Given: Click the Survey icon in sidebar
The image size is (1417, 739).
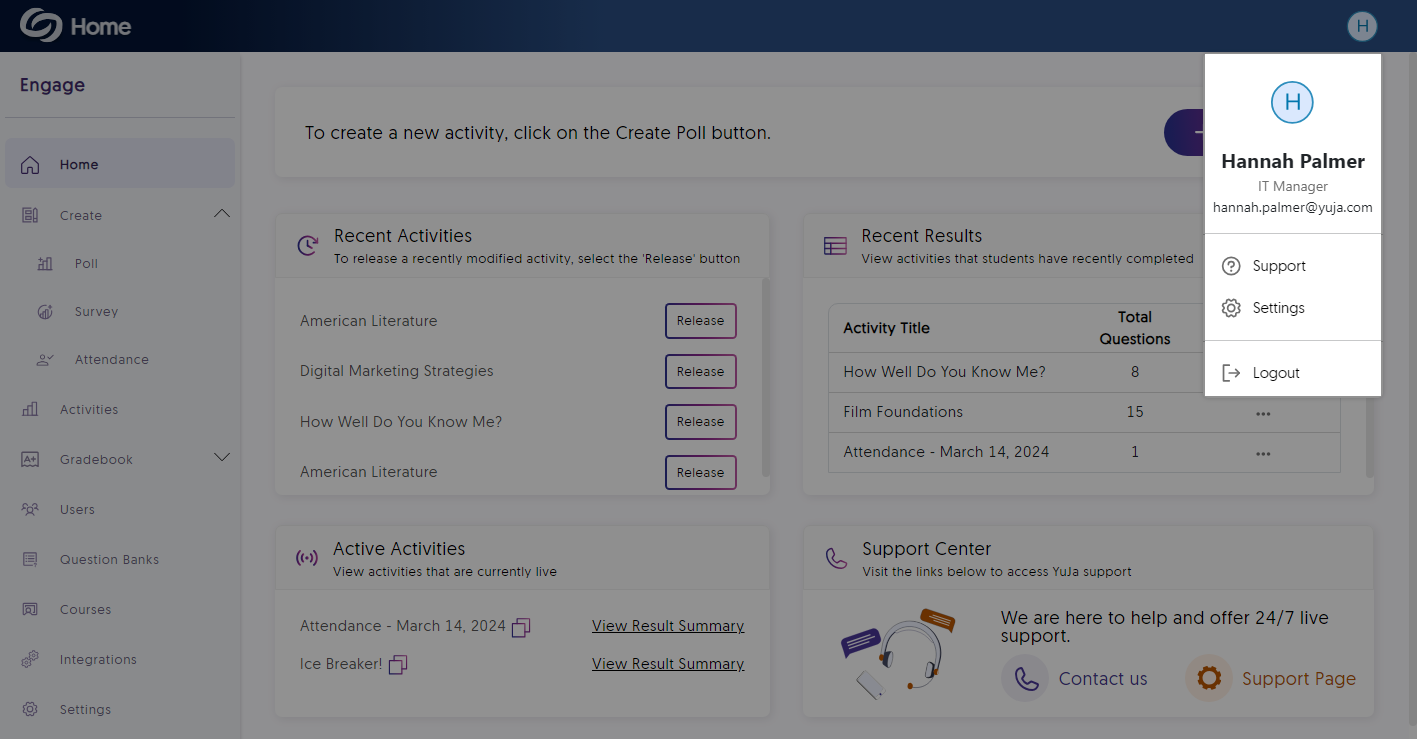Looking at the screenshot, I should (45, 312).
